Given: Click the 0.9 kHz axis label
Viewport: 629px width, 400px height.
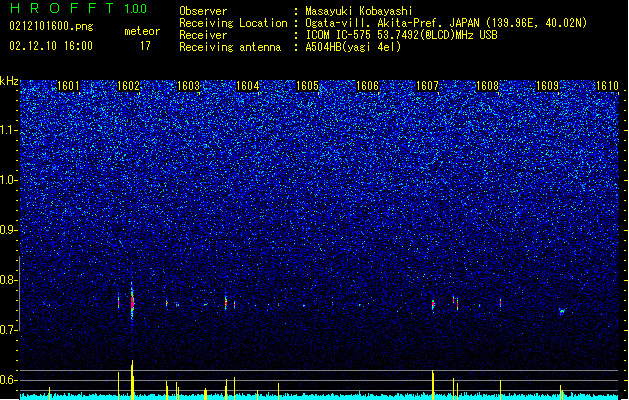Looking at the screenshot, I should 9,230.
